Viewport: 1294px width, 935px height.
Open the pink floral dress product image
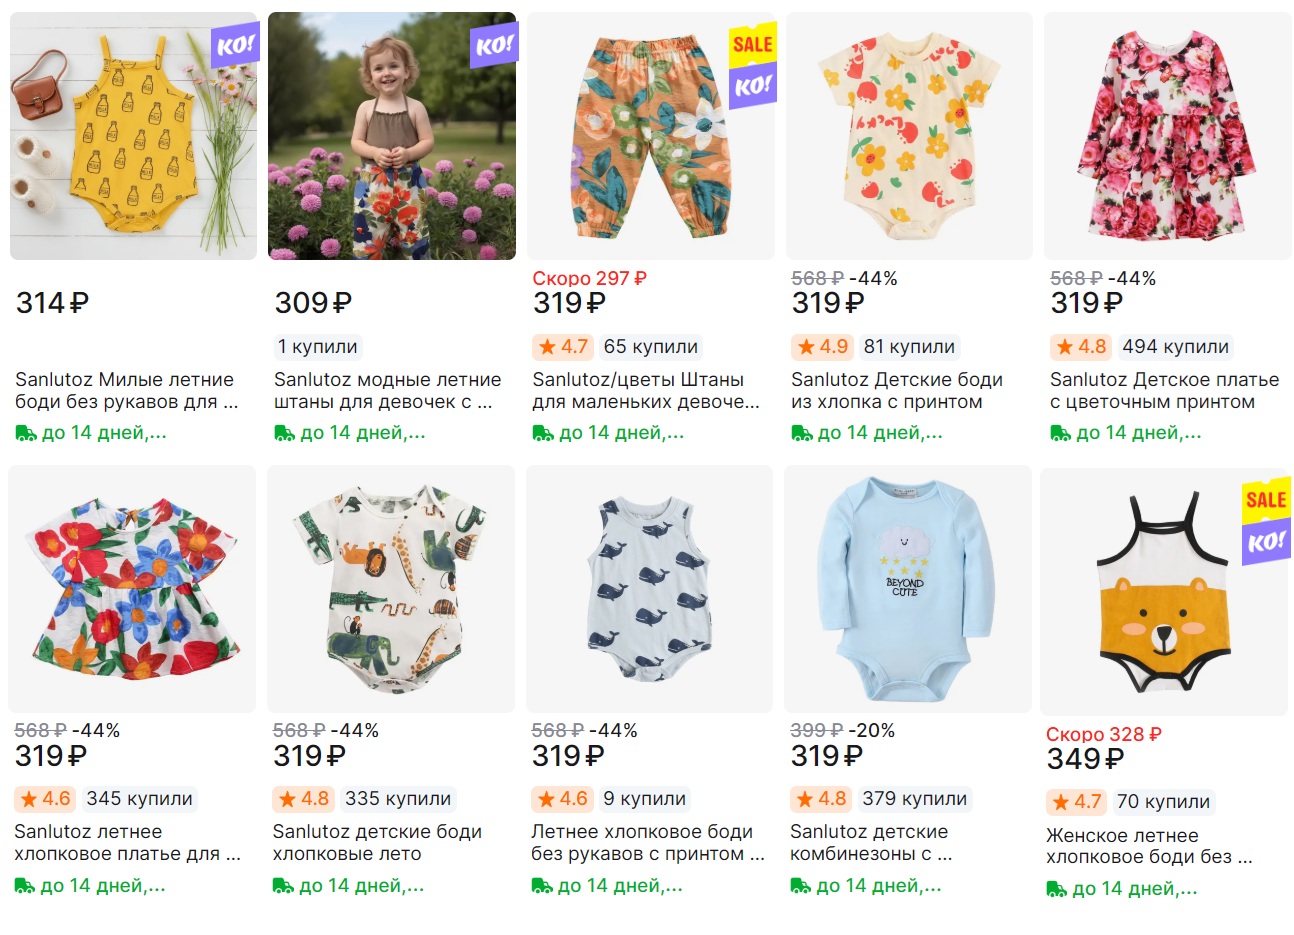(1166, 136)
